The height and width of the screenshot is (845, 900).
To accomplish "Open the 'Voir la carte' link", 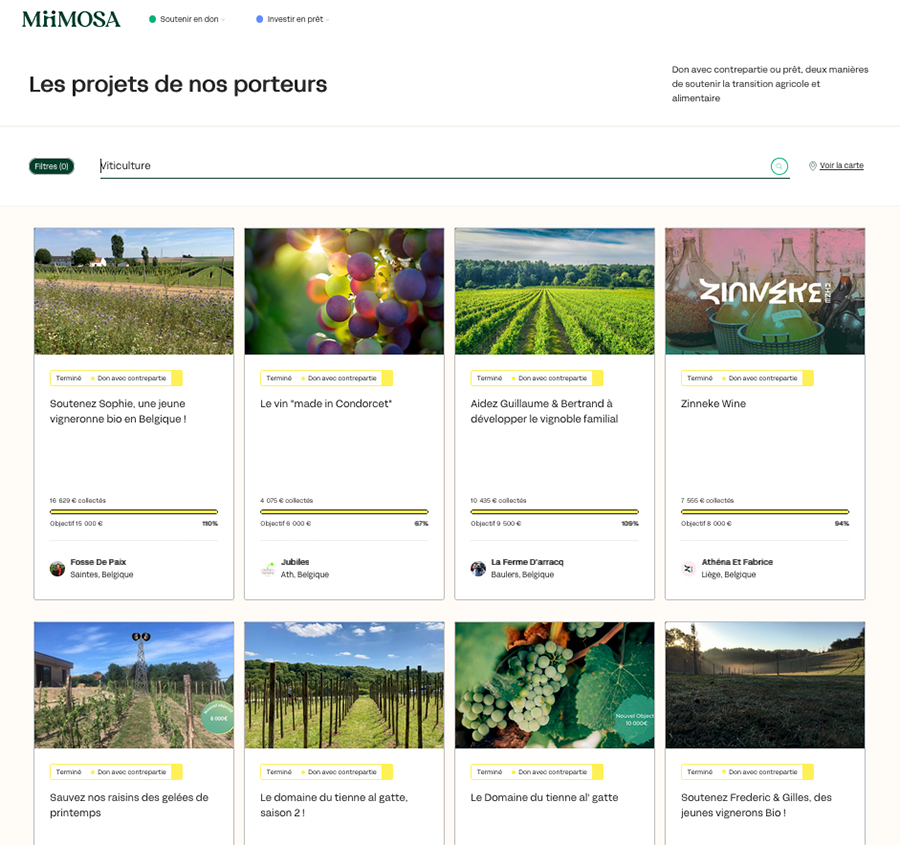I will click(841, 166).
